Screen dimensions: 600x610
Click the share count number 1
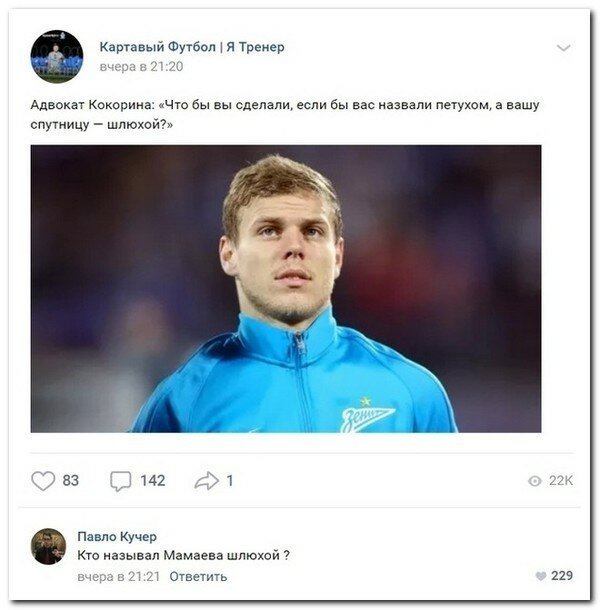230,481
